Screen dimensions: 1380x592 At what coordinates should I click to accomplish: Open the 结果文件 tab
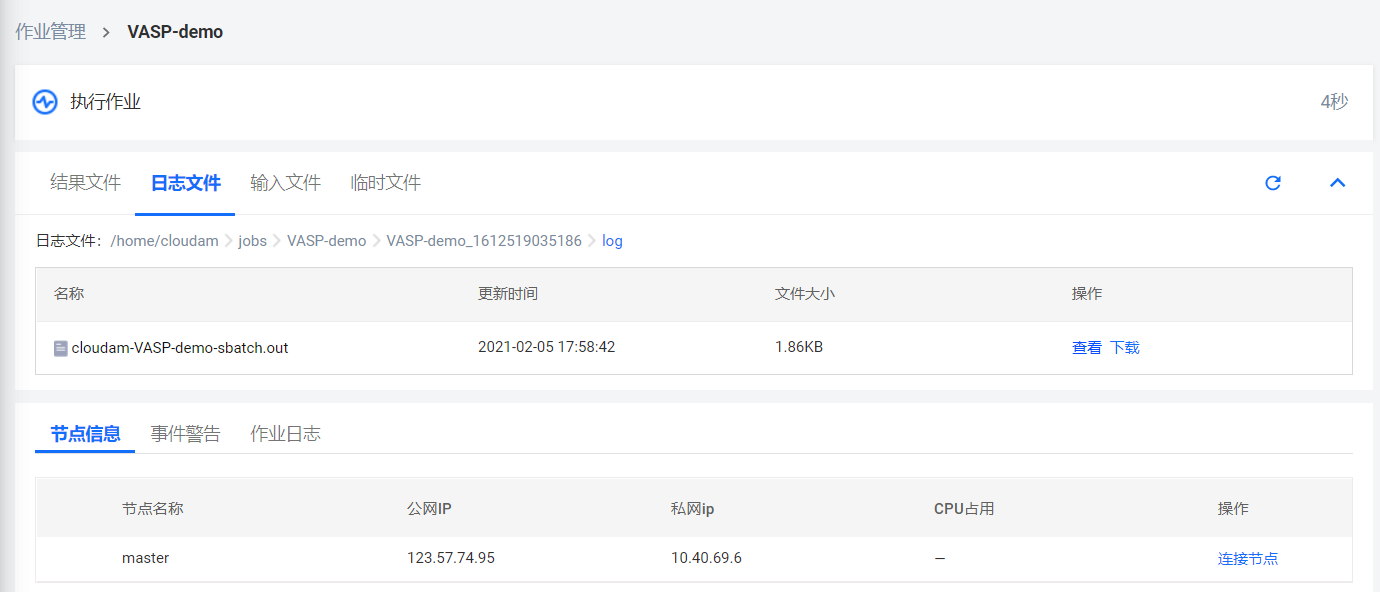point(85,183)
